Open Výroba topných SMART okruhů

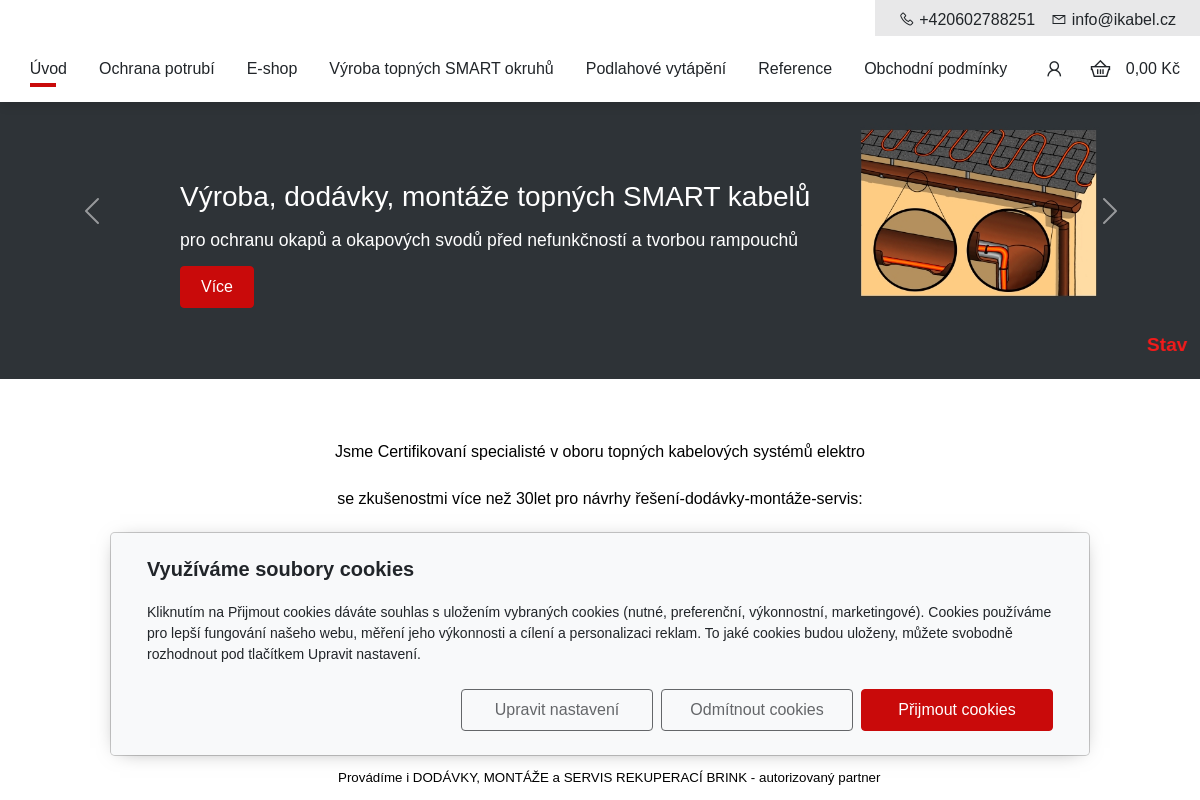tap(441, 68)
